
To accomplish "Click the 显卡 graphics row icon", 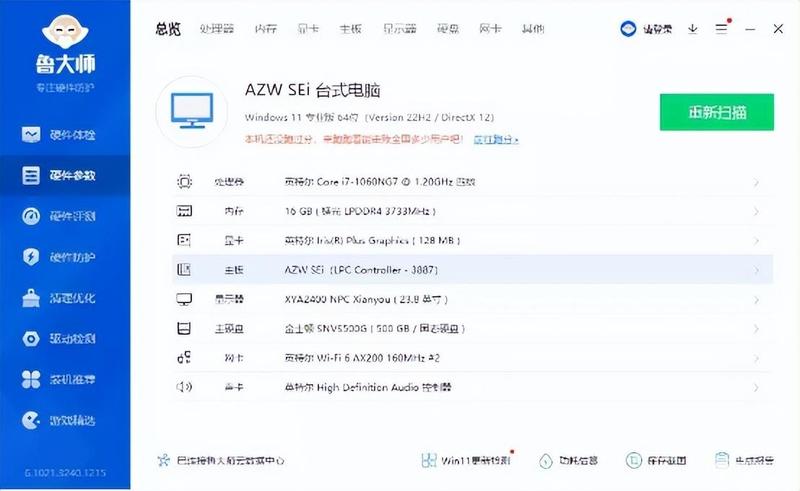I will 184,240.
